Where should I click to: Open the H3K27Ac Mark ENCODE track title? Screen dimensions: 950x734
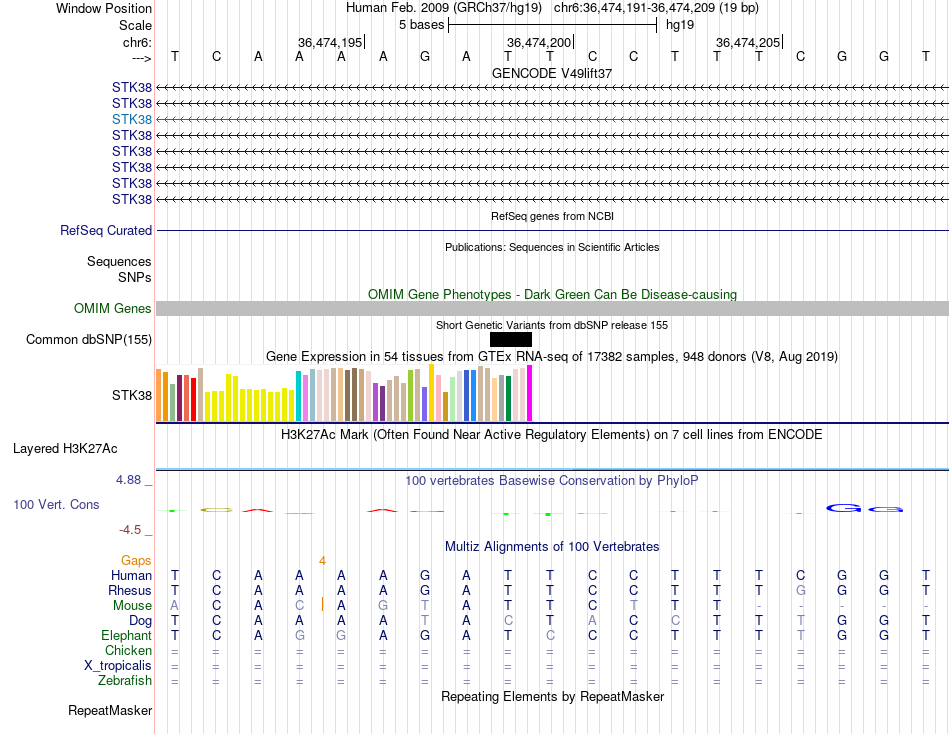552,435
